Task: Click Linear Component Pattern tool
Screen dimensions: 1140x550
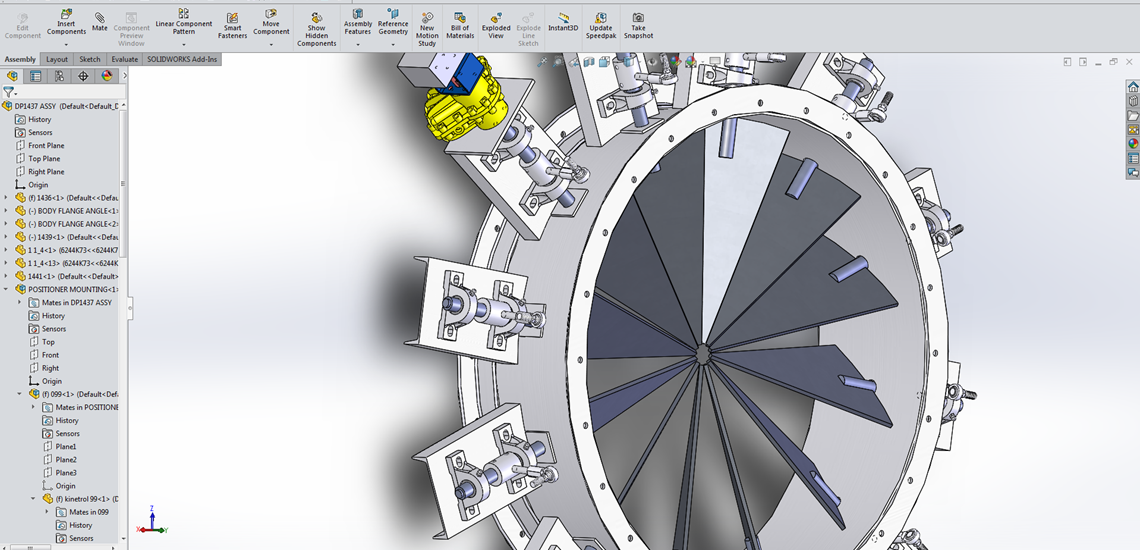Action: click(183, 23)
